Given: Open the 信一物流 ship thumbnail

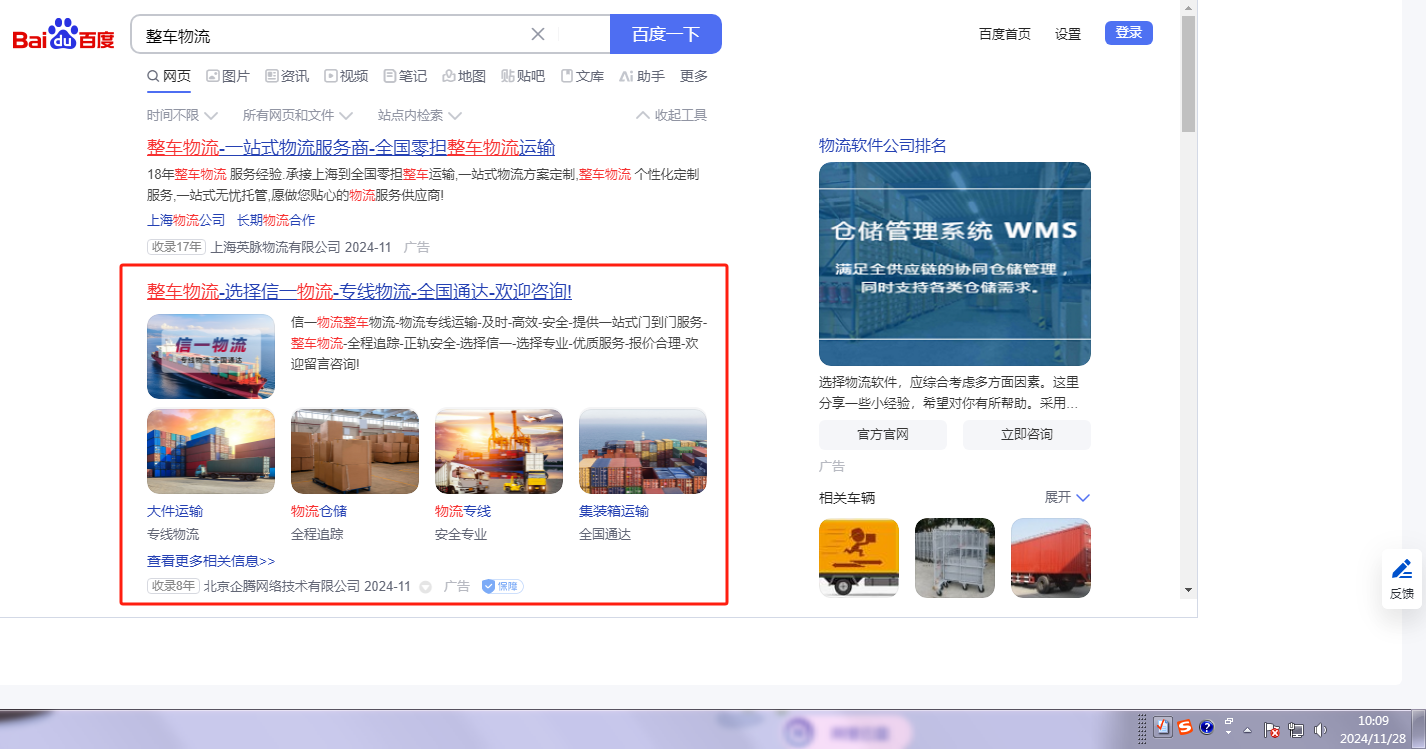Looking at the screenshot, I should pyautogui.click(x=211, y=357).
